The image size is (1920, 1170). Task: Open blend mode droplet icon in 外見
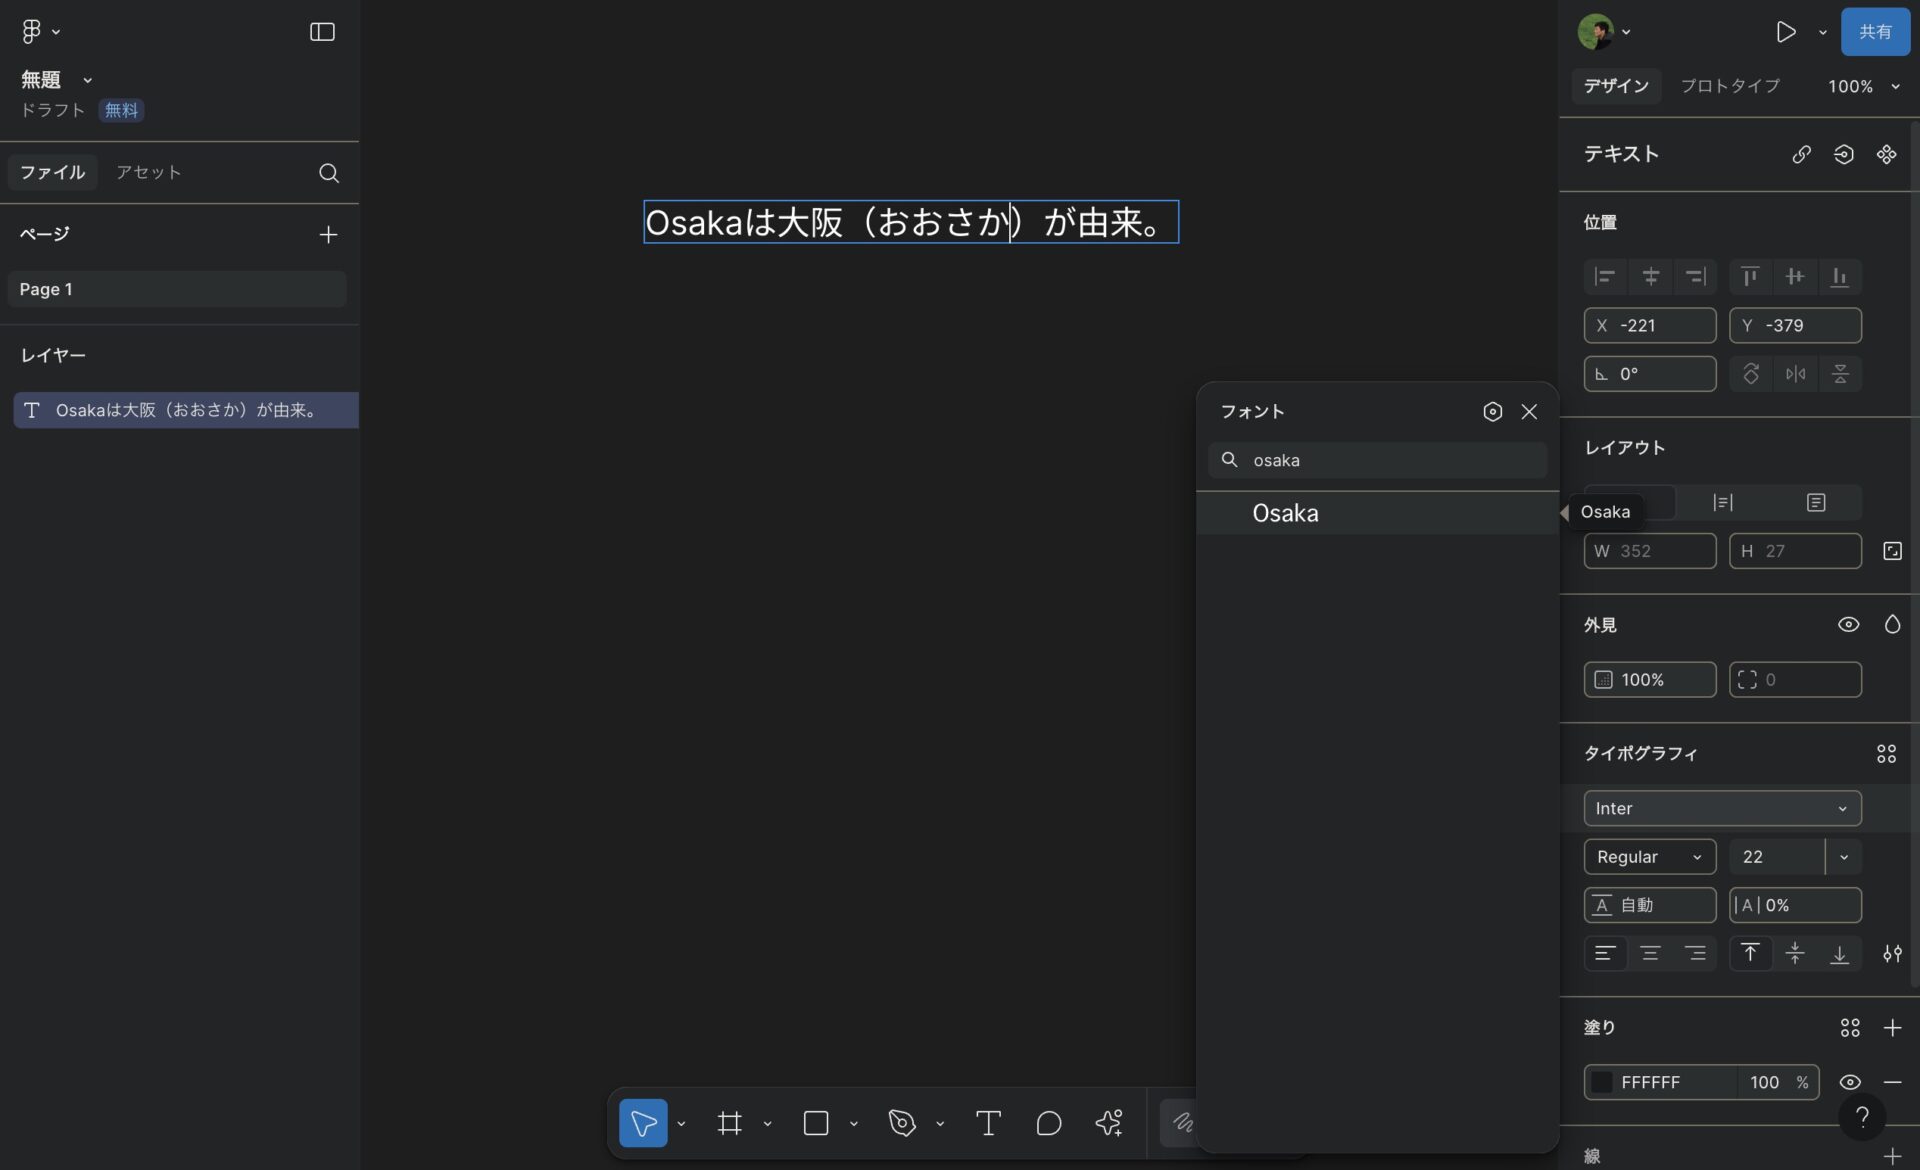tap(1892, 625)
